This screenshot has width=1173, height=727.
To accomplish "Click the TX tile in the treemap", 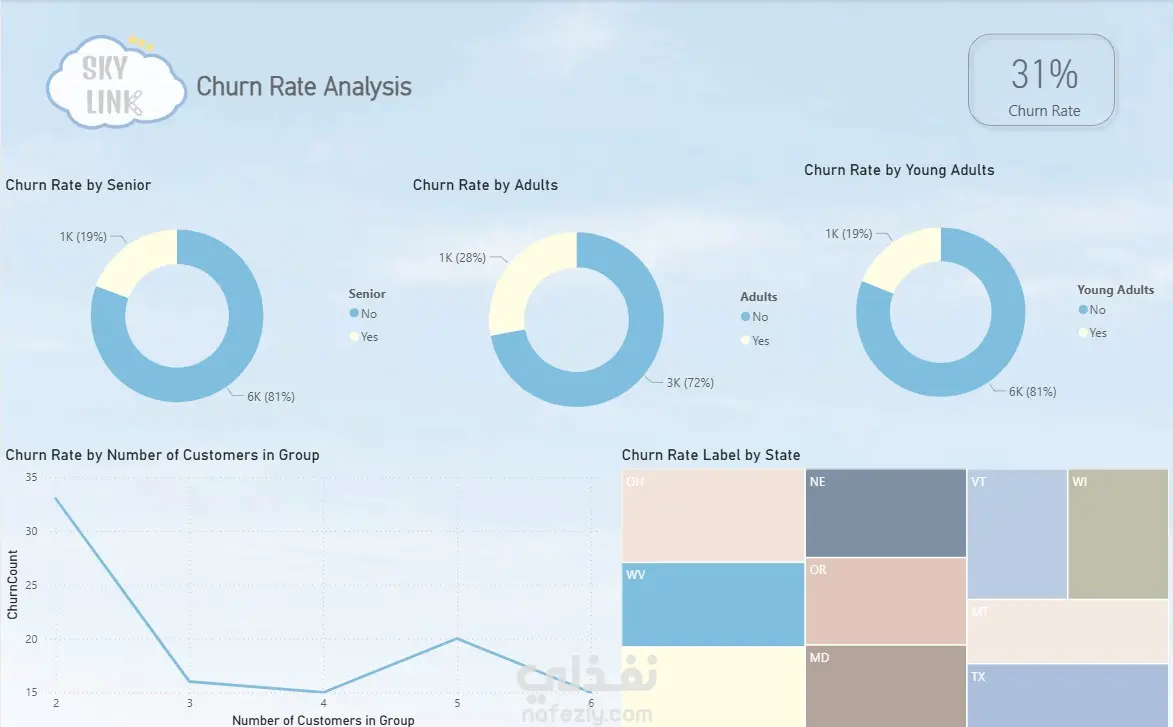I will click(1068, 696).
